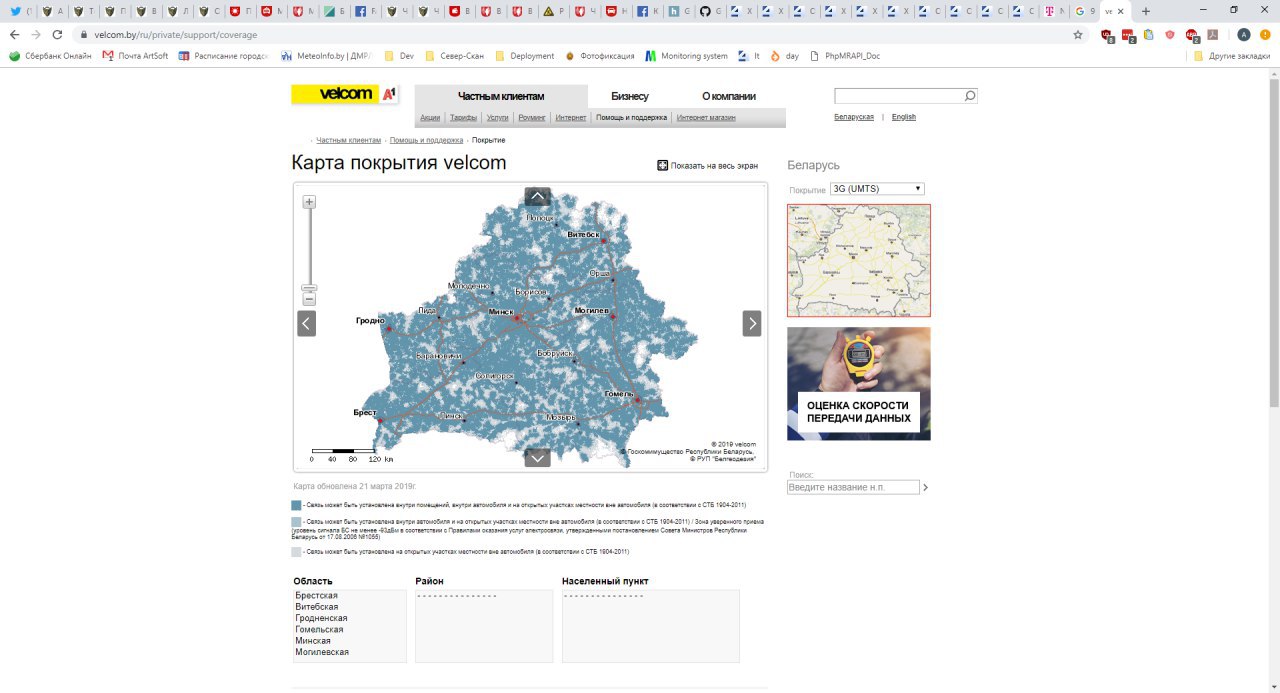Click Помощь и поддержка breadcrumb link

pos(427,140)
